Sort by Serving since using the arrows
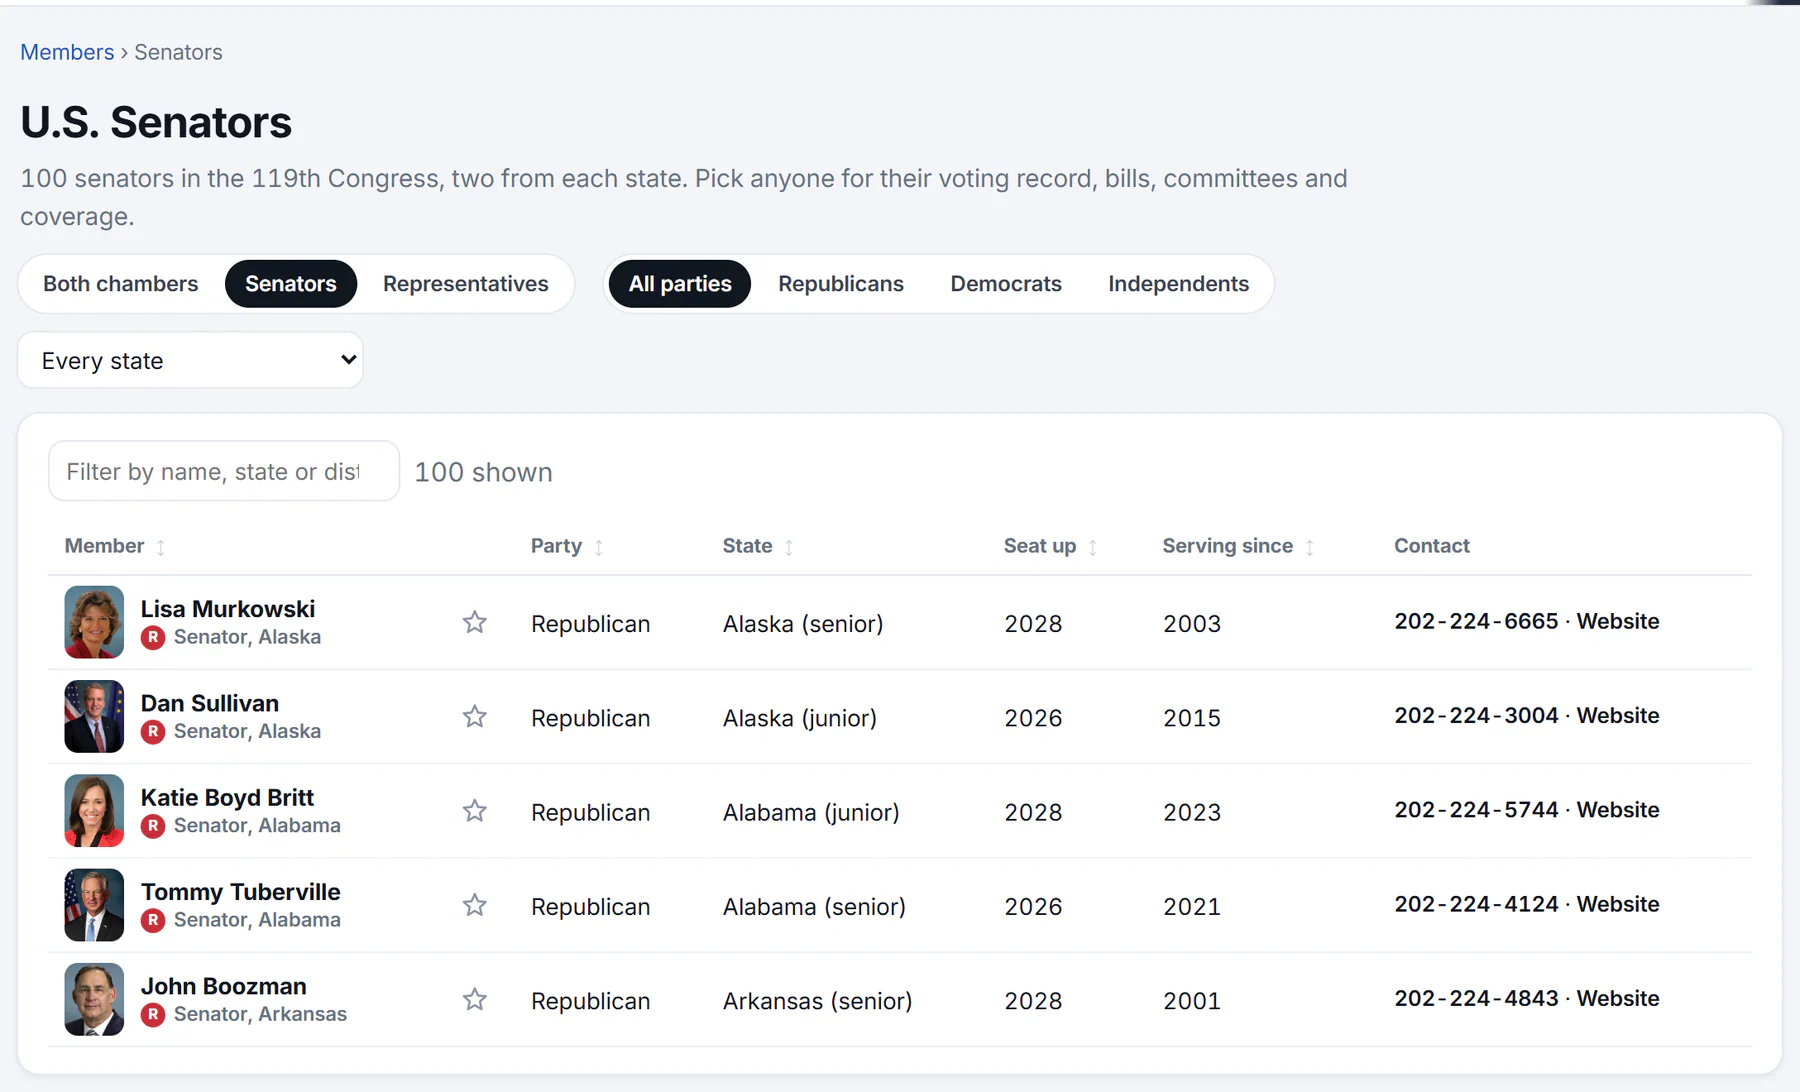The height and width of the screenshot is (1092, 1800). click(x=1310, y=547)
